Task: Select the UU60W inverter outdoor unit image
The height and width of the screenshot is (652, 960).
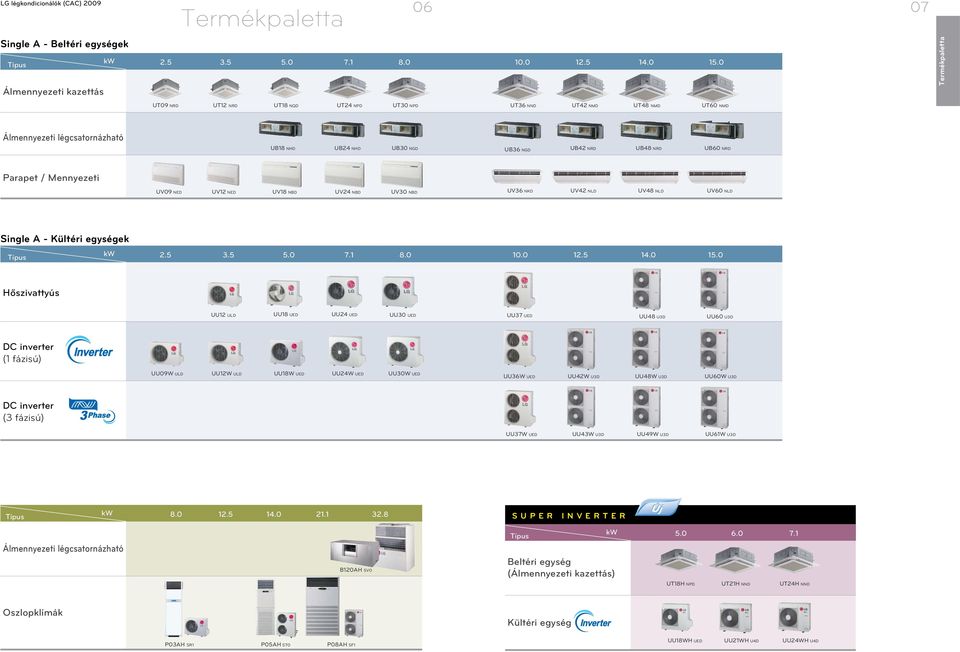Action: coord(714,350)
